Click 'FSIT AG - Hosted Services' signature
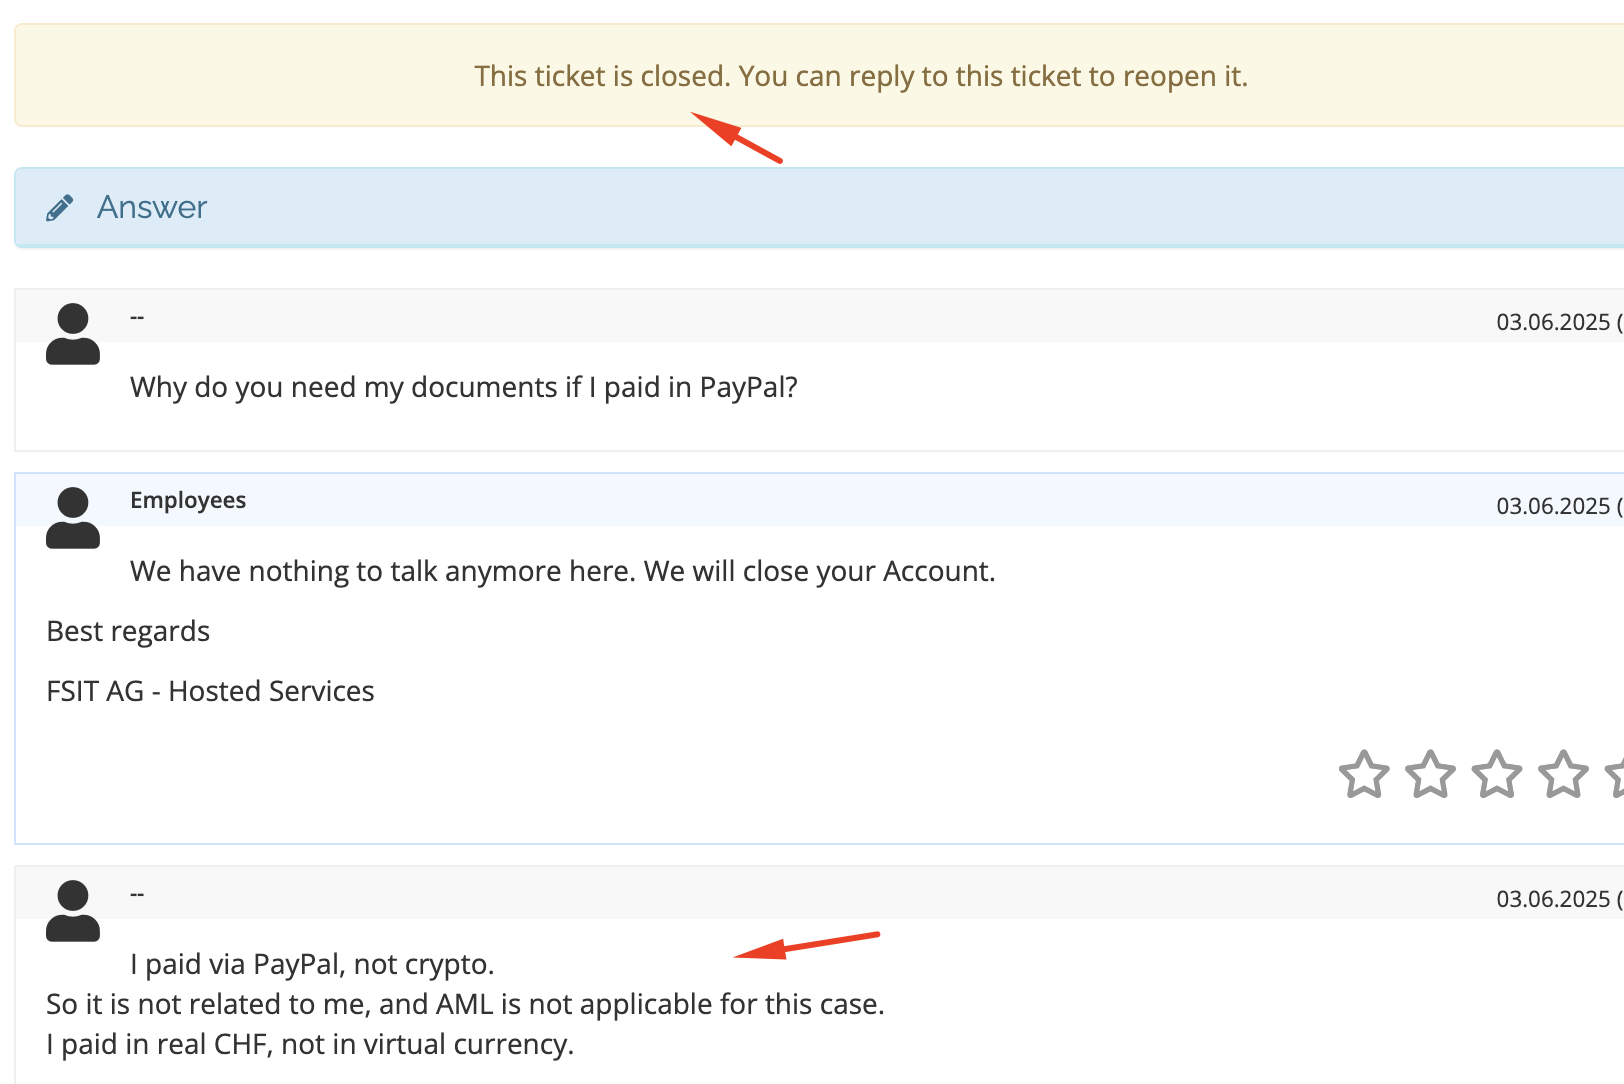 pyautogui.click(x=210, y=691)
